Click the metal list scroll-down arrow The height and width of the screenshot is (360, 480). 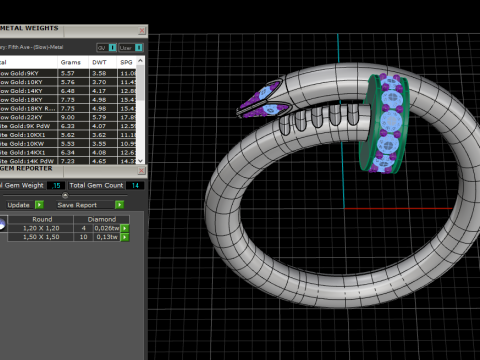(140, 161)
